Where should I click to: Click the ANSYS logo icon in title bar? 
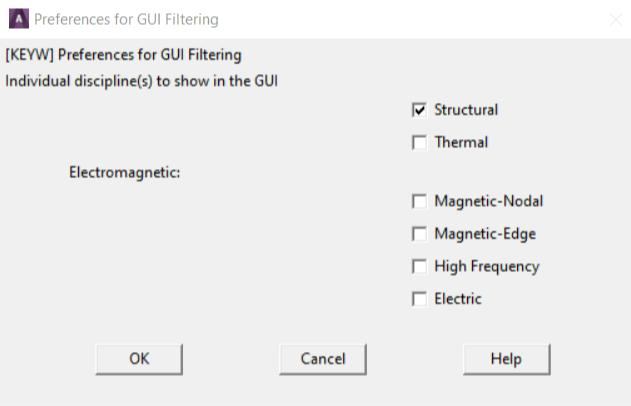17,19
